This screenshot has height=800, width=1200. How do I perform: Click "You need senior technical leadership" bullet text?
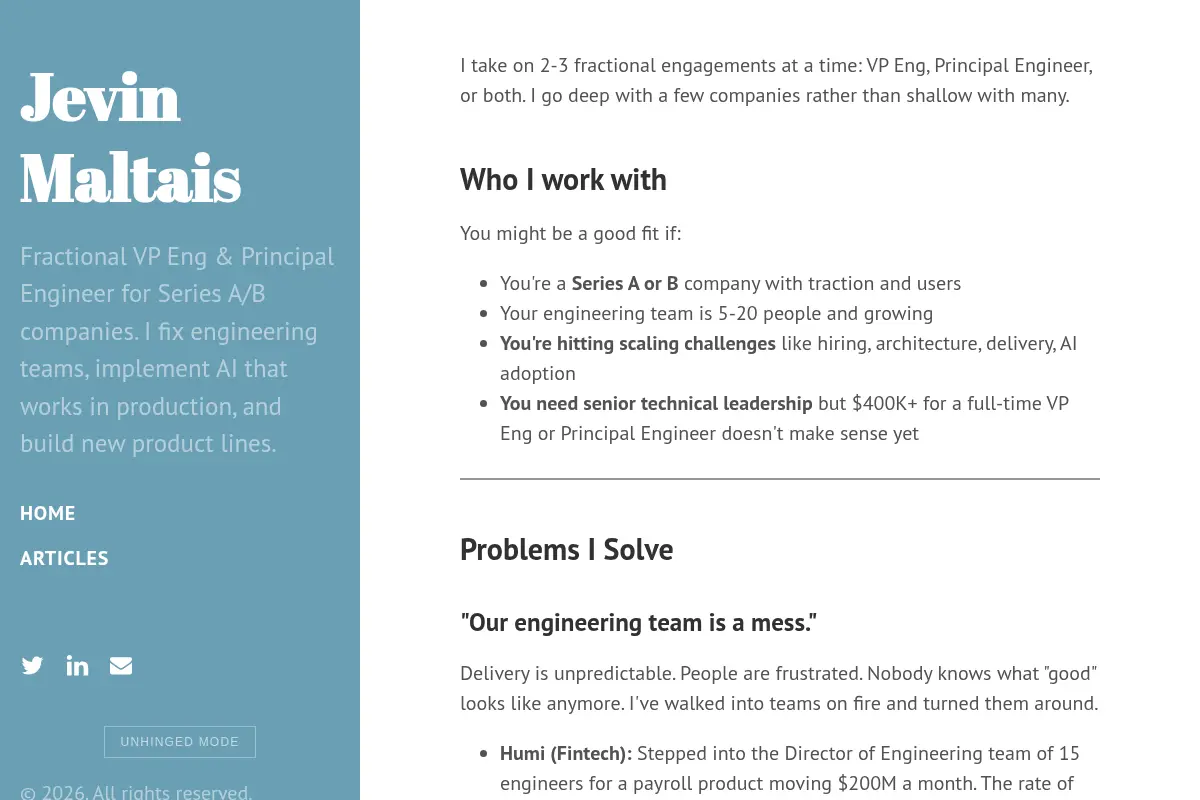pos(656,404)
